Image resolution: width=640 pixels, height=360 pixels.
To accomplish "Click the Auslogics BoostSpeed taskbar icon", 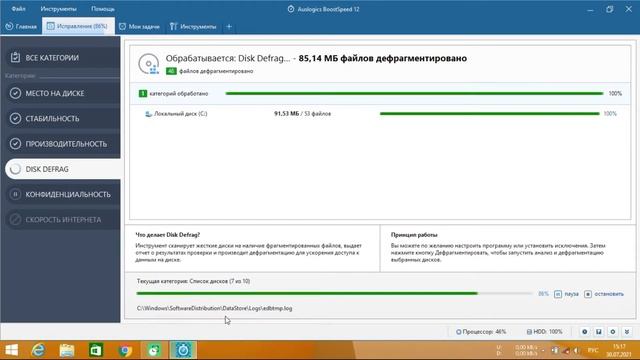I will (183, 350).
